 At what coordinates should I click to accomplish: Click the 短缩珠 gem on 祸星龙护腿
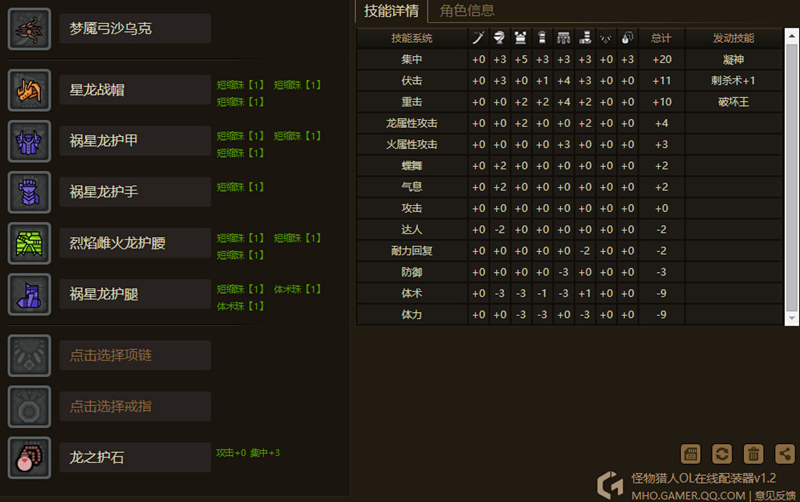[240, 289]
